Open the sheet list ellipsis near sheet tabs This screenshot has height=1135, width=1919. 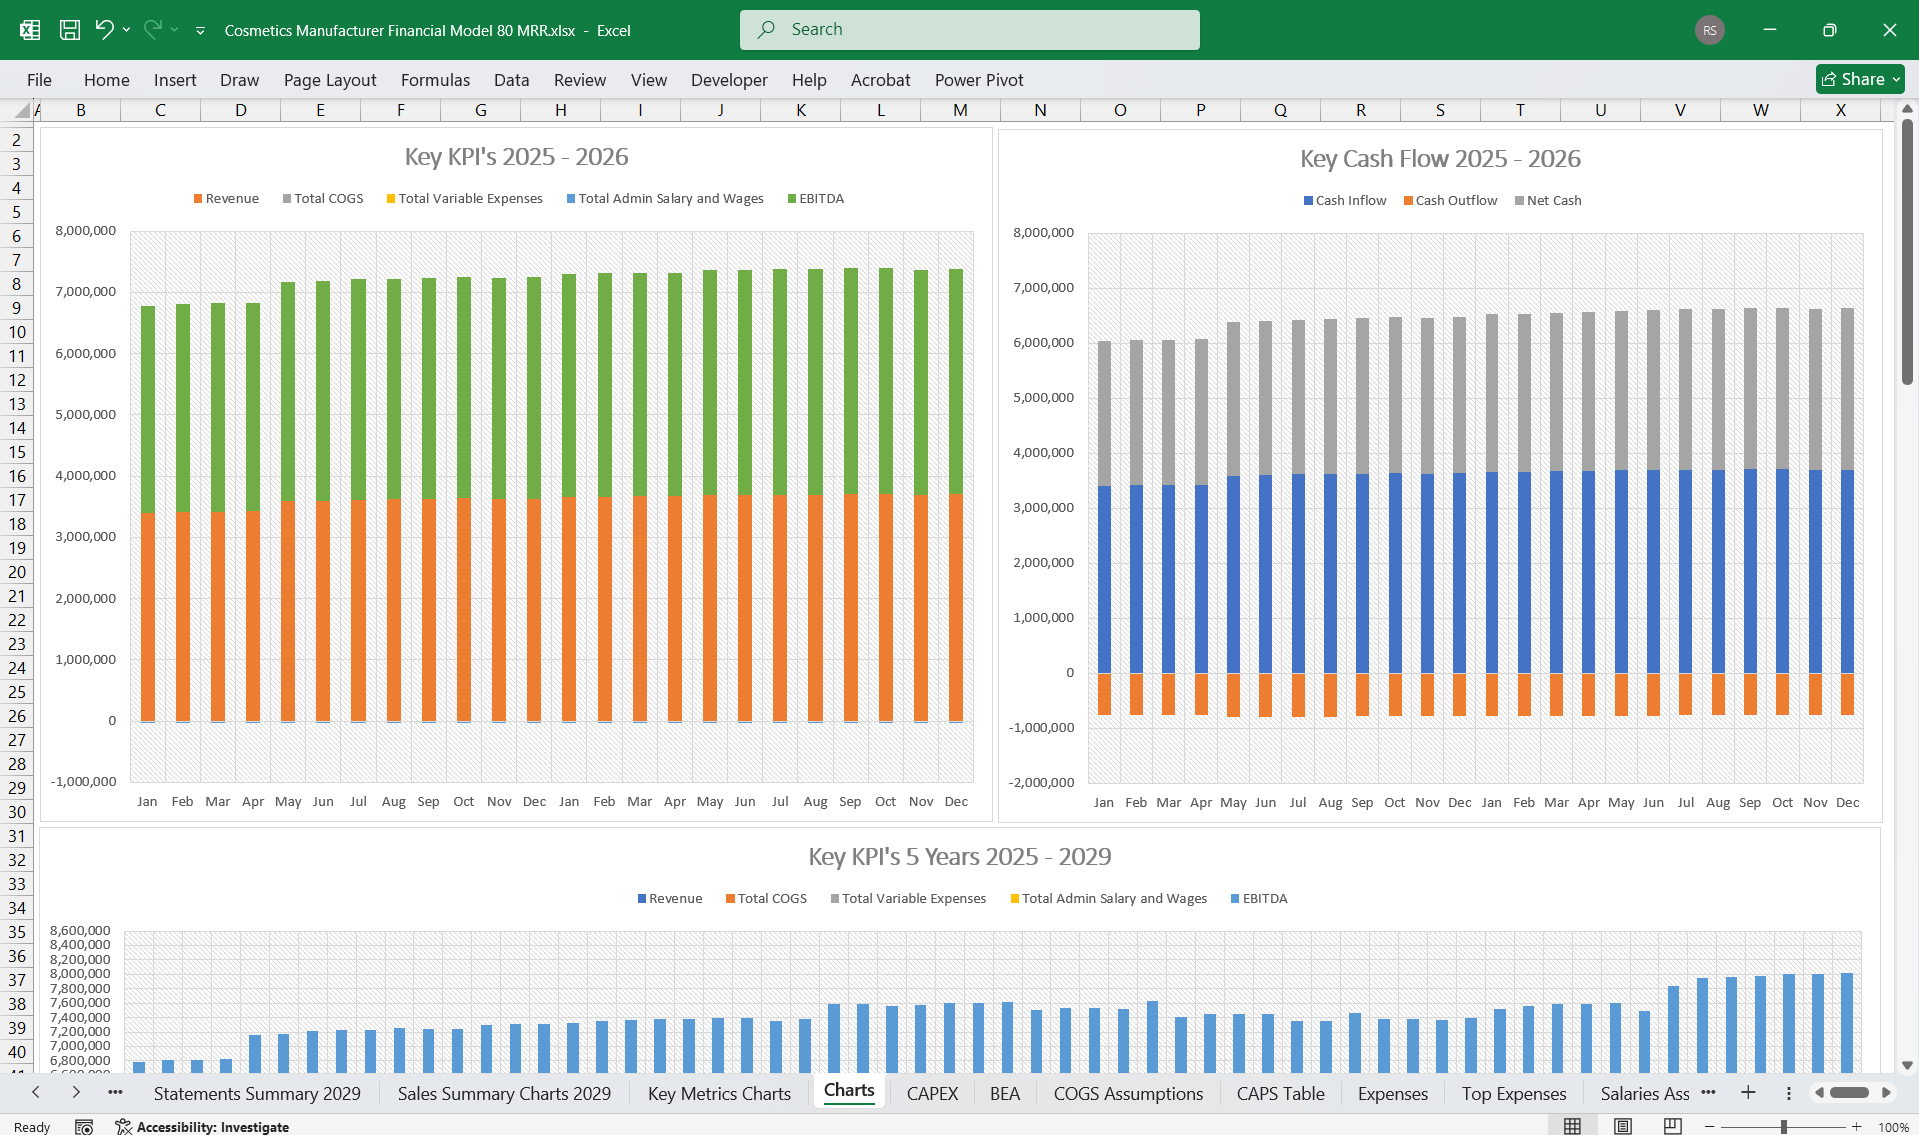115,1093
